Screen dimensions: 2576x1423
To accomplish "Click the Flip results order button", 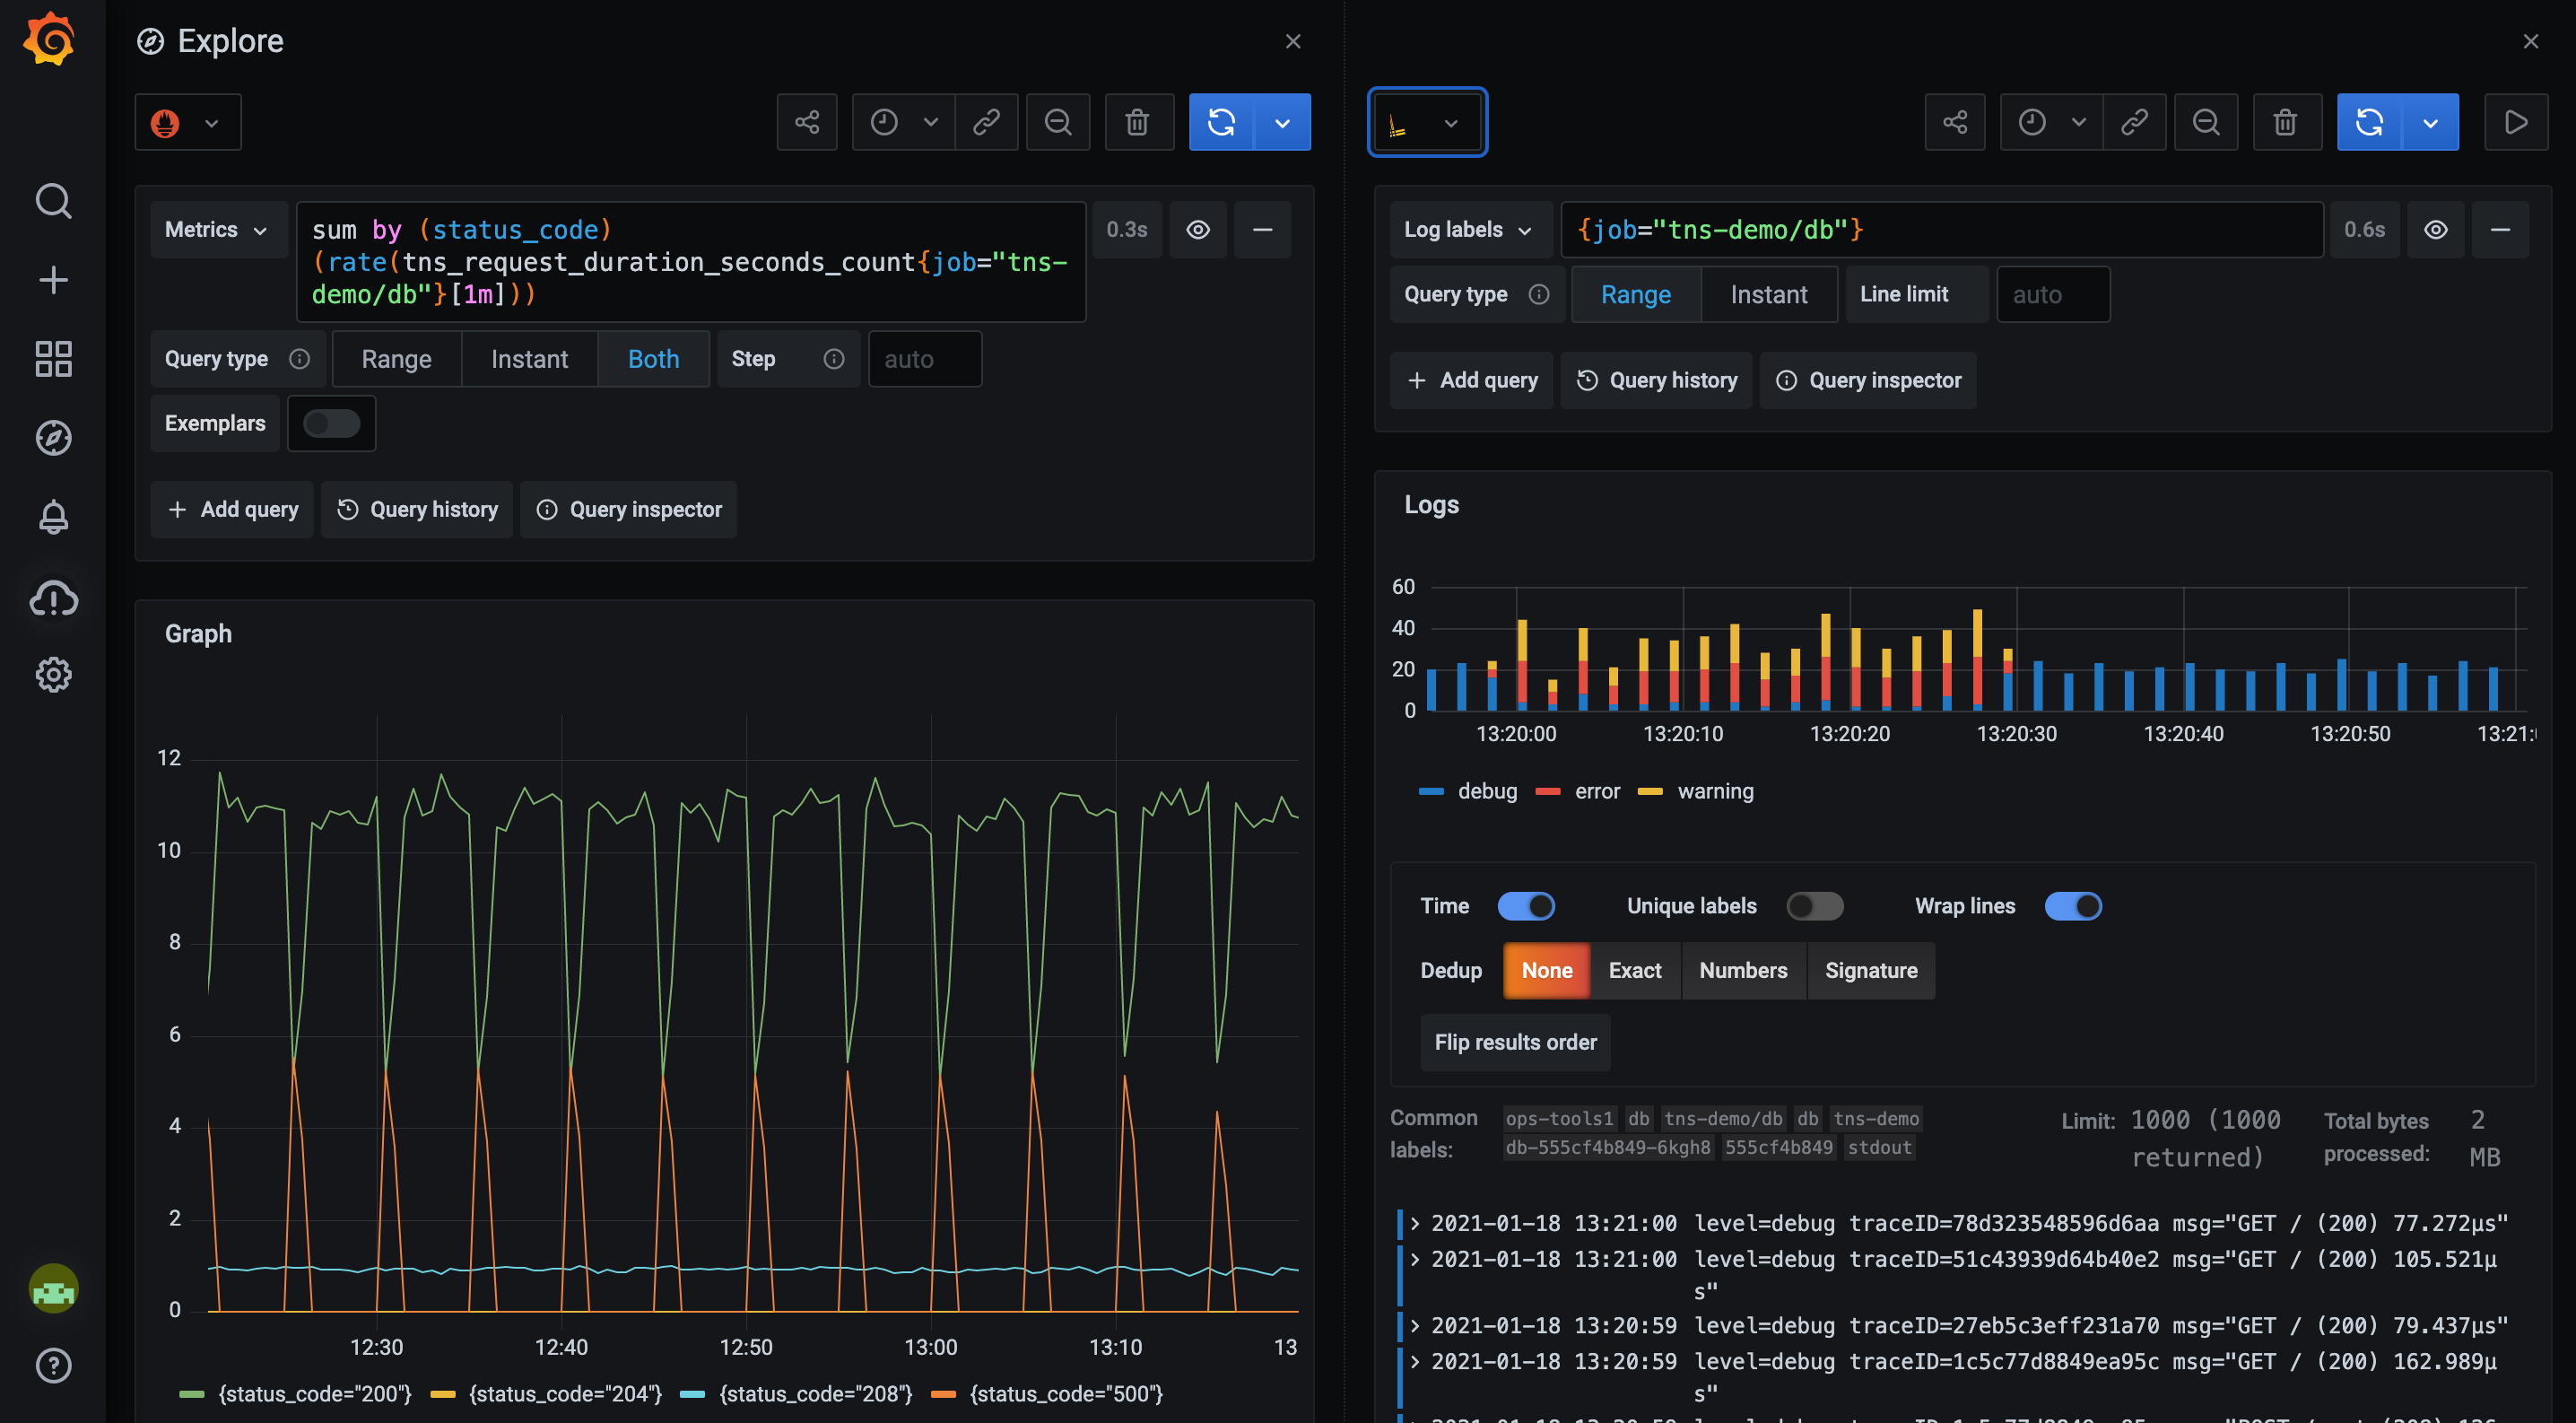I will (x=1514, y=1042).
